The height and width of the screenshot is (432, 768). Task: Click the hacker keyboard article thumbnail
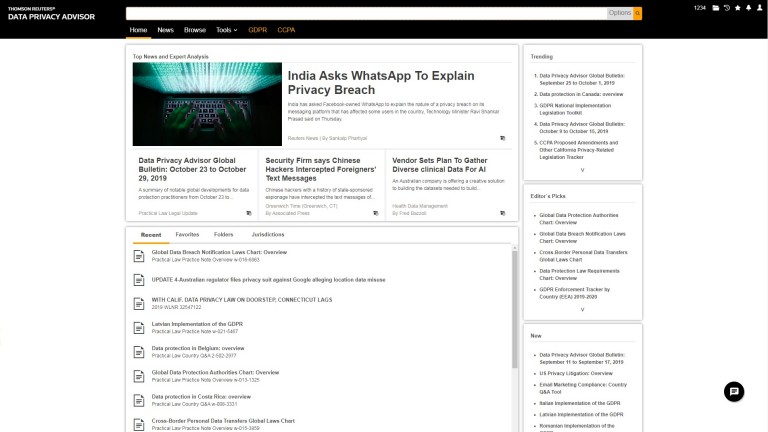(x=207, y=104)
